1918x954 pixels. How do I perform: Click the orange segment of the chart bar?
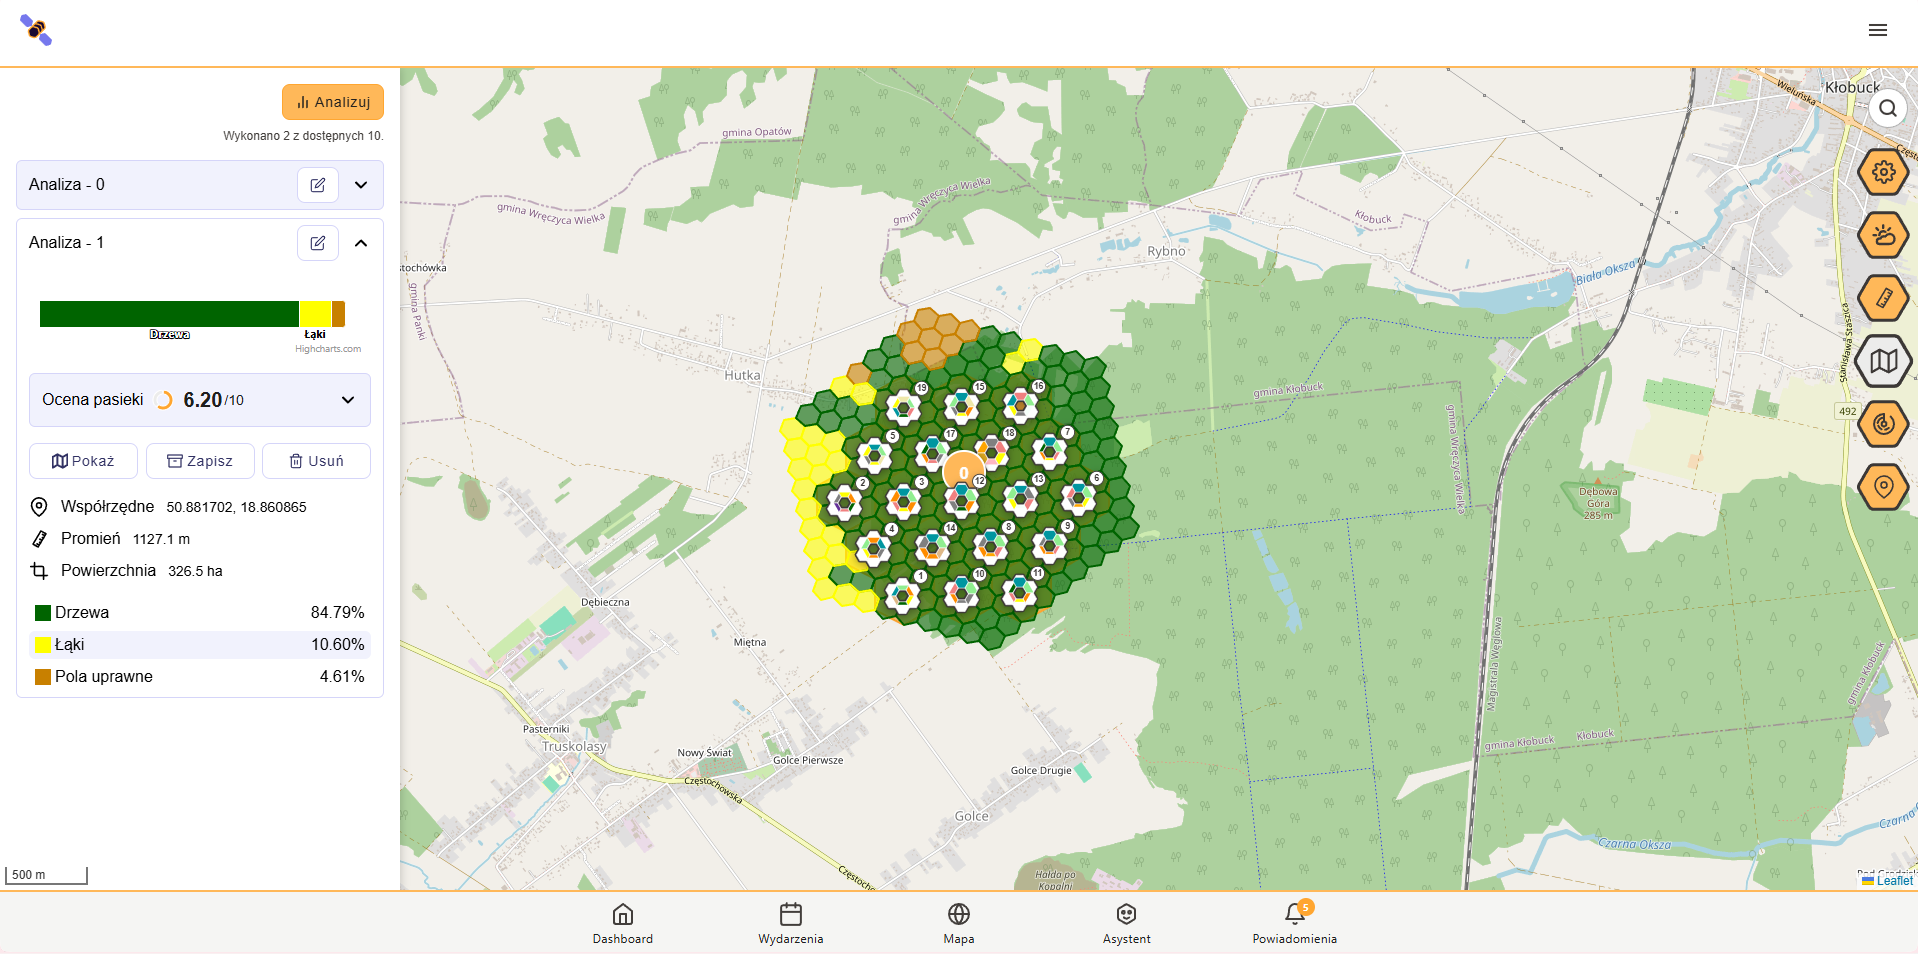[x=339, y=314]
